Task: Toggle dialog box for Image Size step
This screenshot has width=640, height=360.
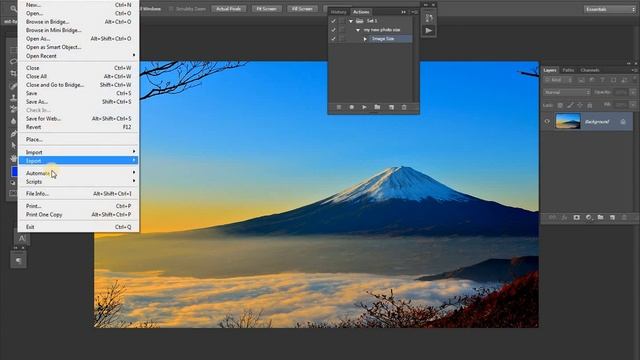Action: click(342, 39)
